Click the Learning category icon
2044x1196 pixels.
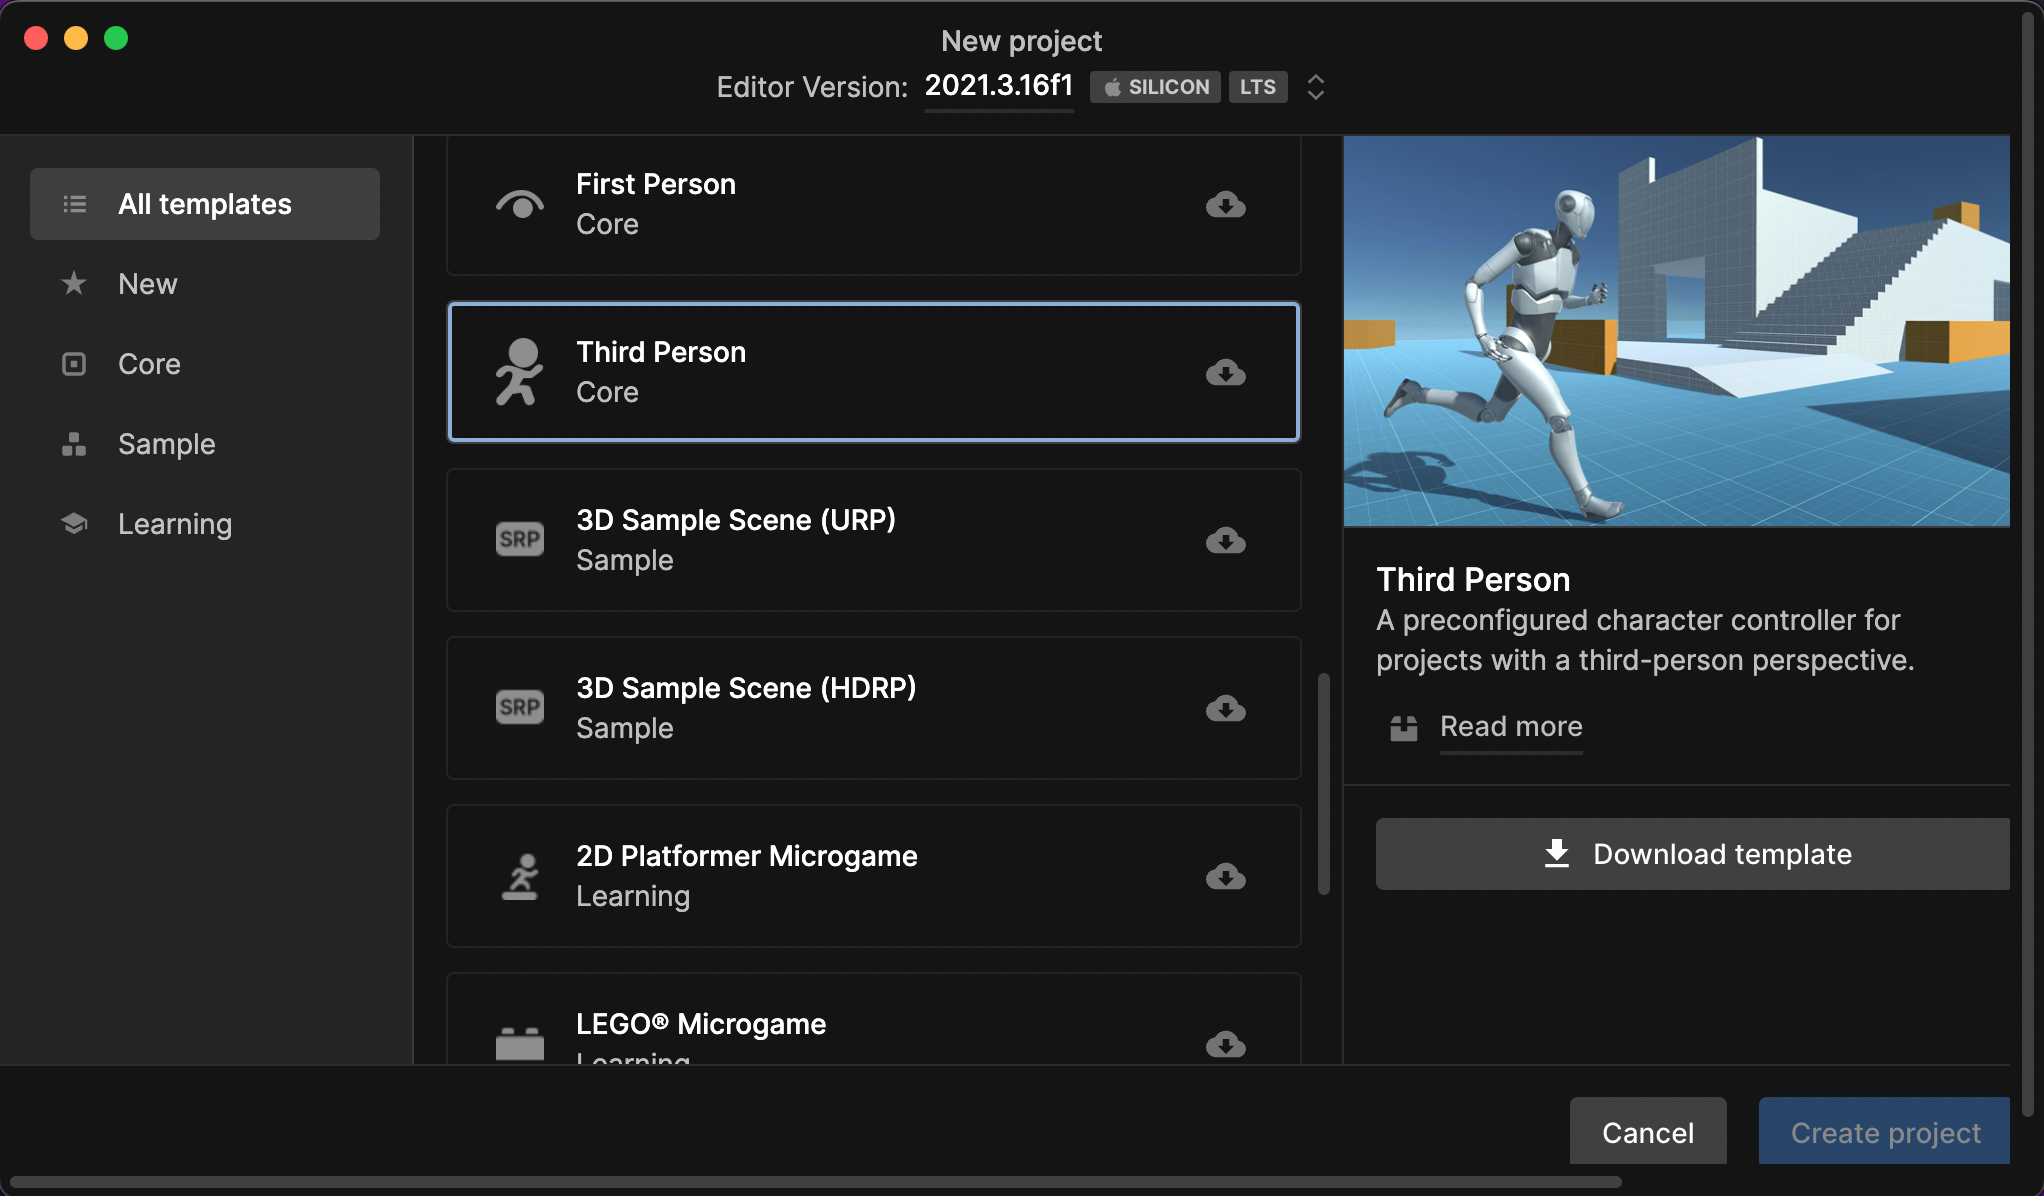pyautogui.click(x=75, y=523)
